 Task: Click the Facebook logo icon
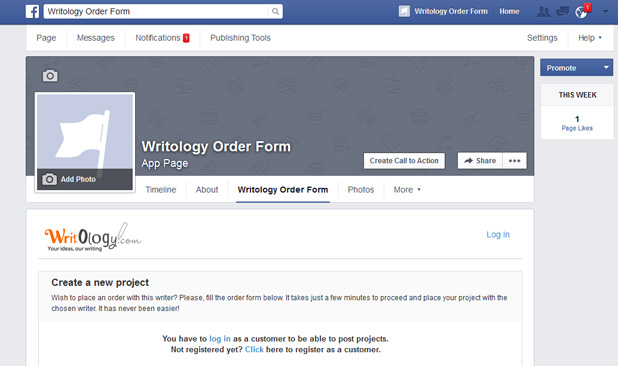tap(32, 11)
